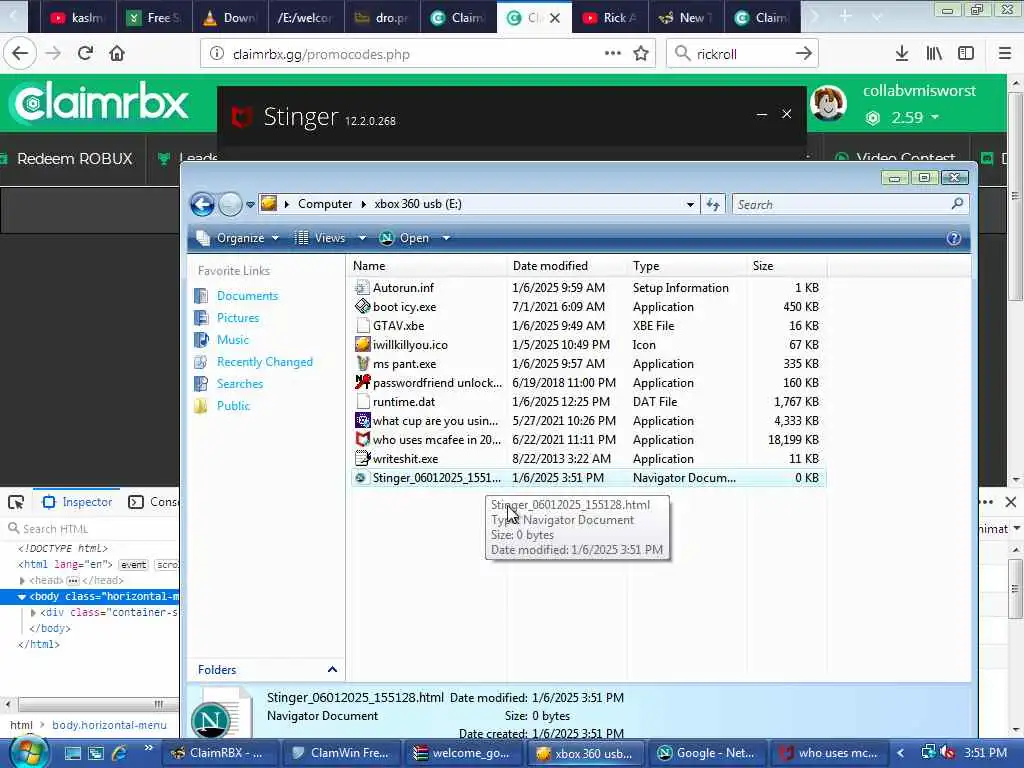Open Explorer help question mark

click(953, 238)
